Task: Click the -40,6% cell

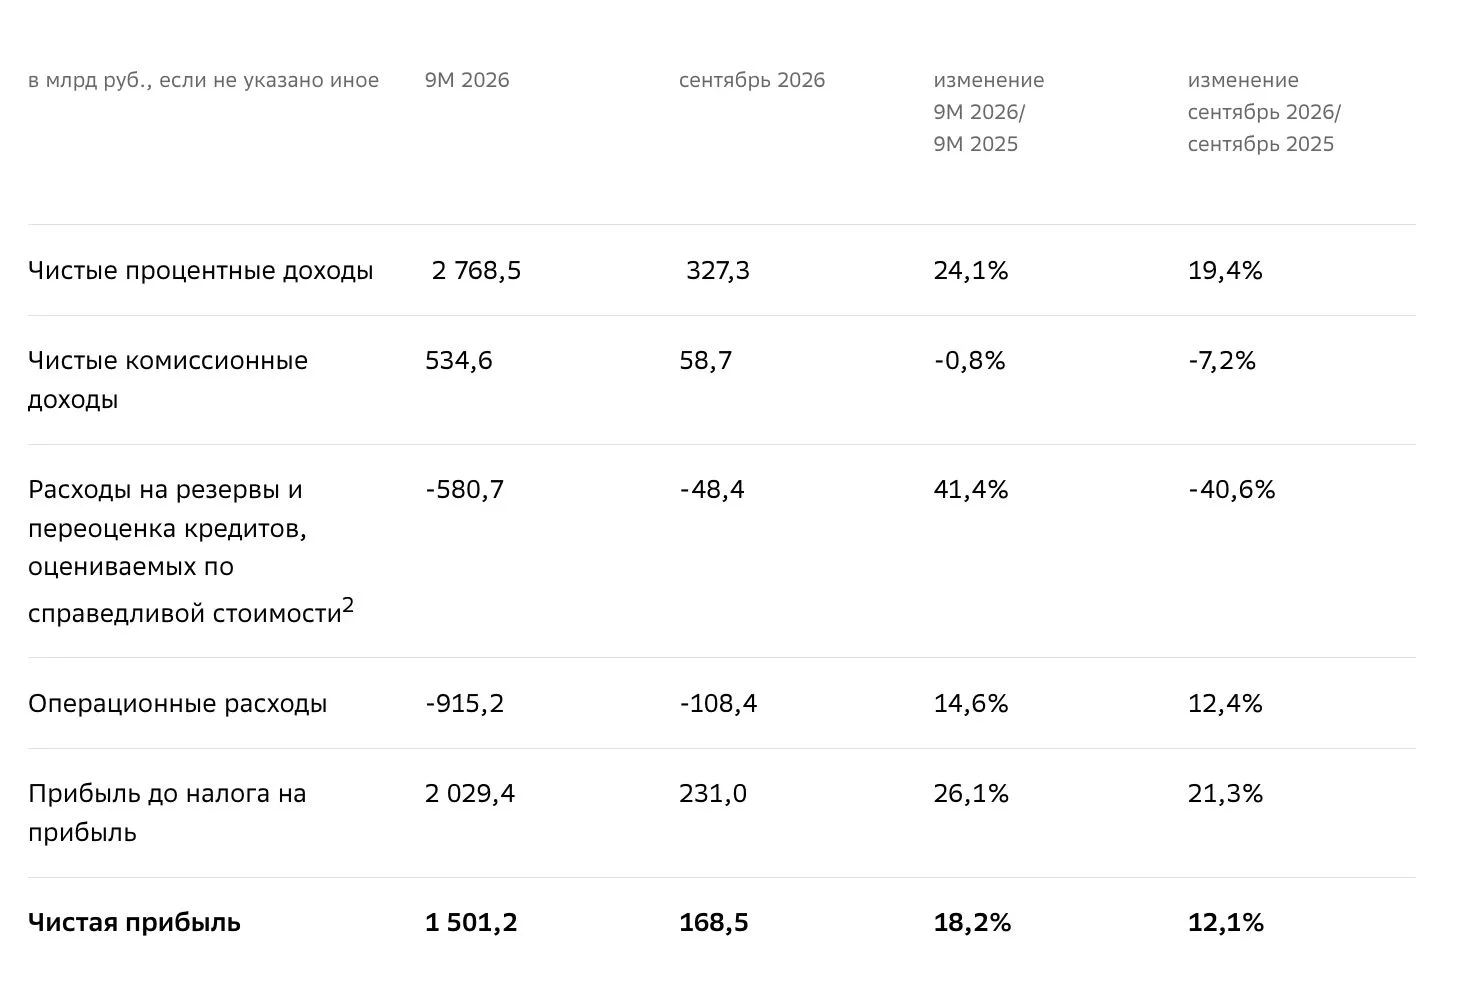Action: click(1232, 490)
